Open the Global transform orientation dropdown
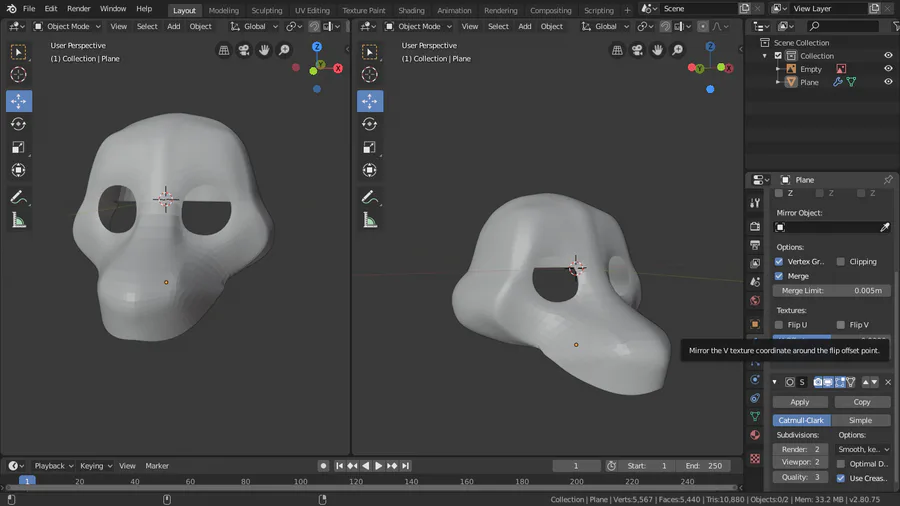 [254, 26]
